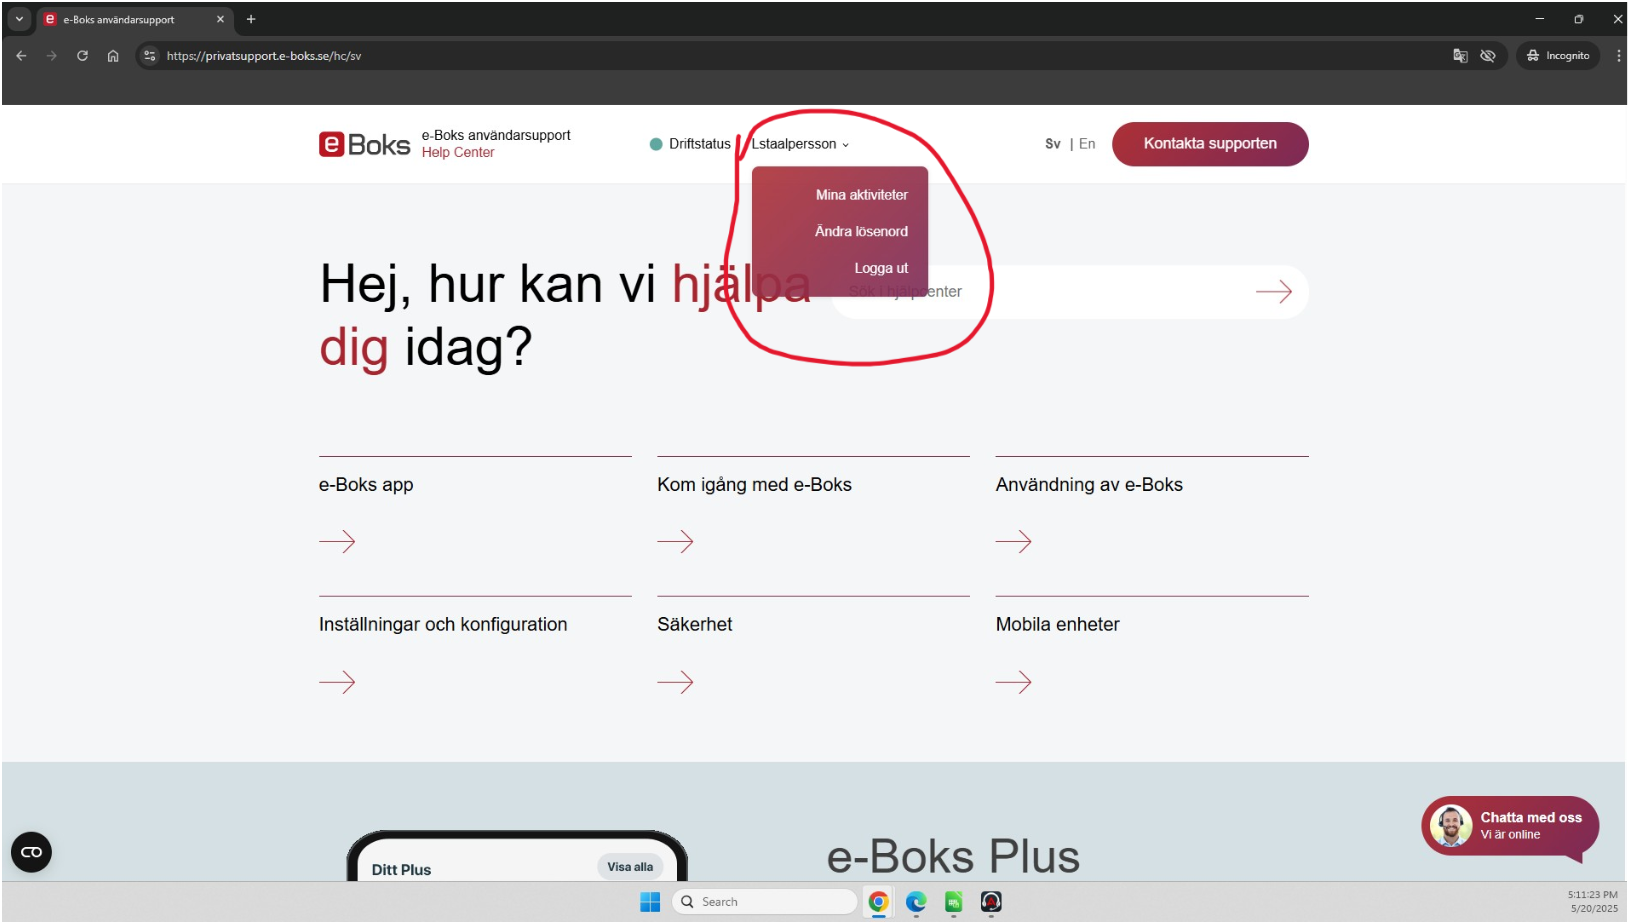This screenshot has height=924, width=1632.
Task: Switch language to Sv
Action: pos(1052,144)
